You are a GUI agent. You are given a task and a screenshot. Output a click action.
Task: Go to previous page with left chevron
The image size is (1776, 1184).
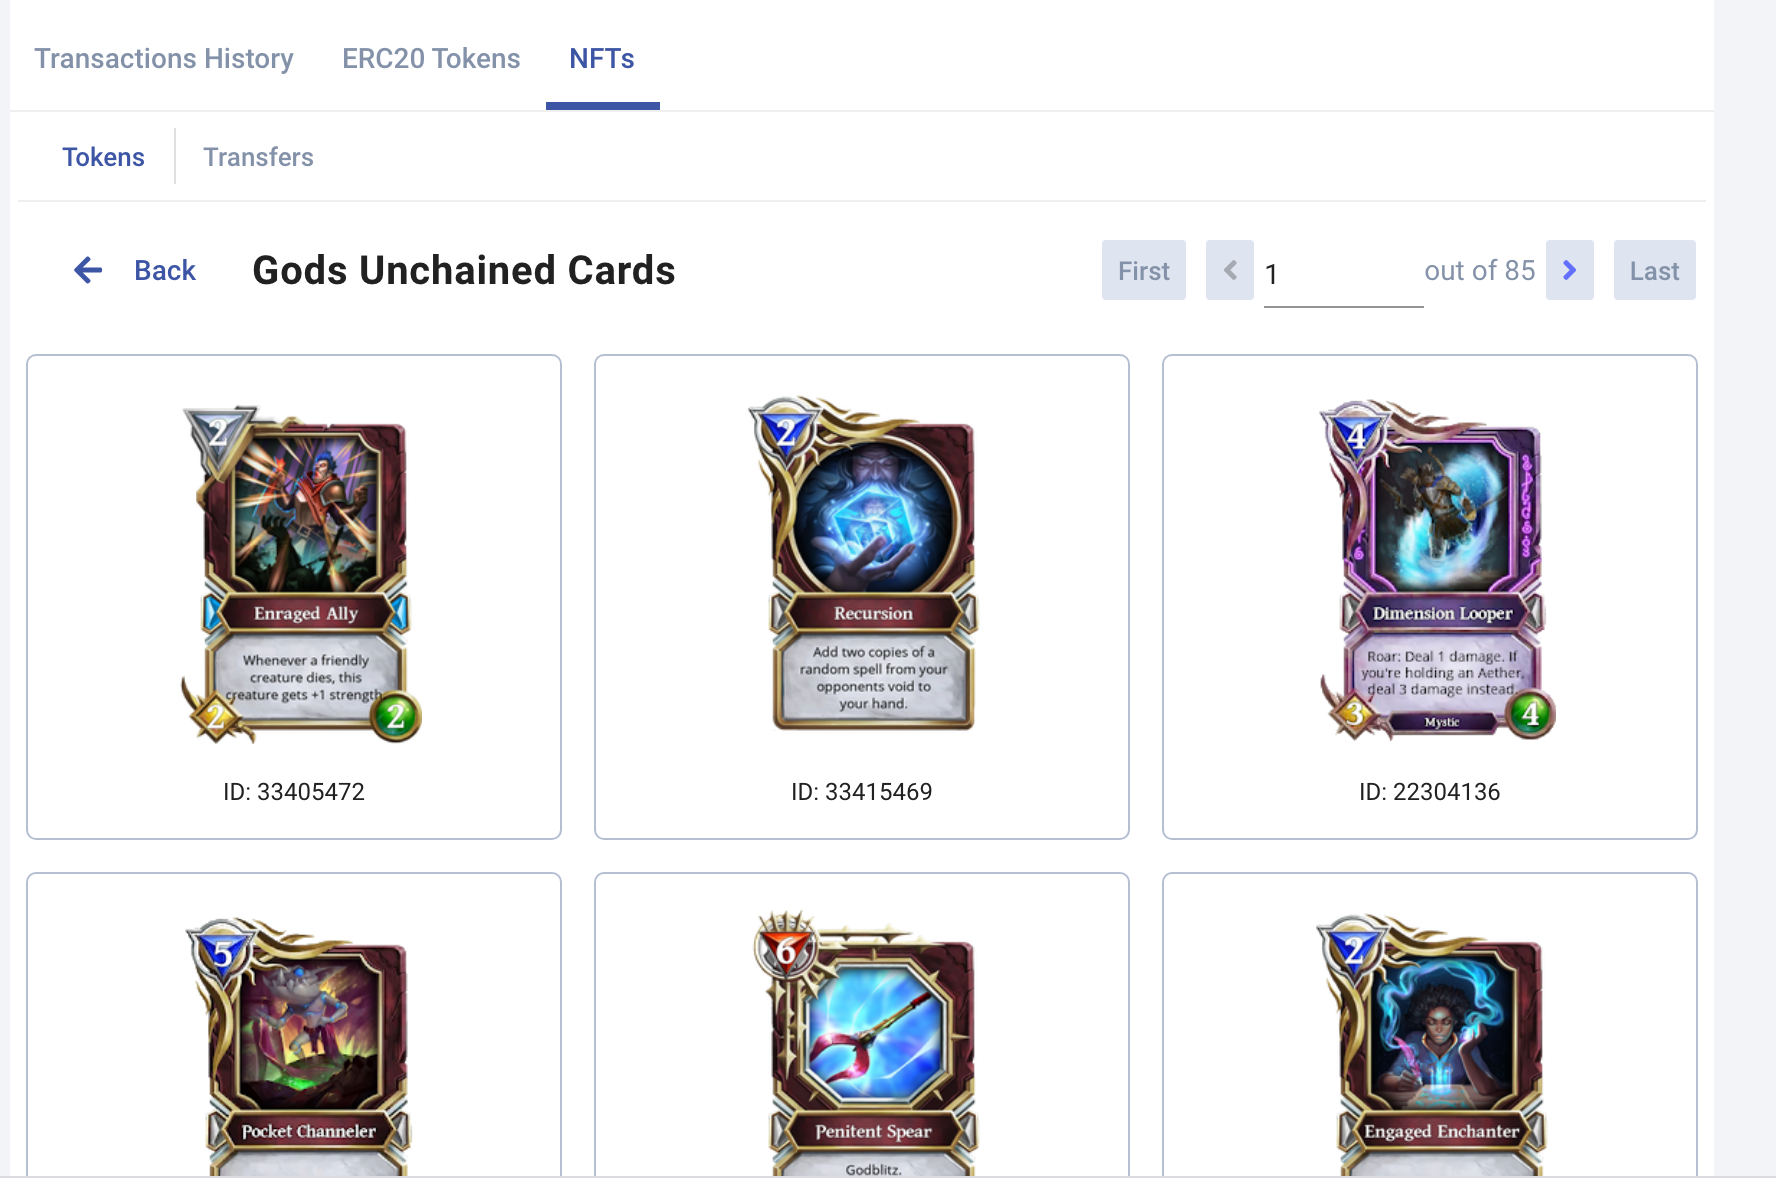[1230, 270]
